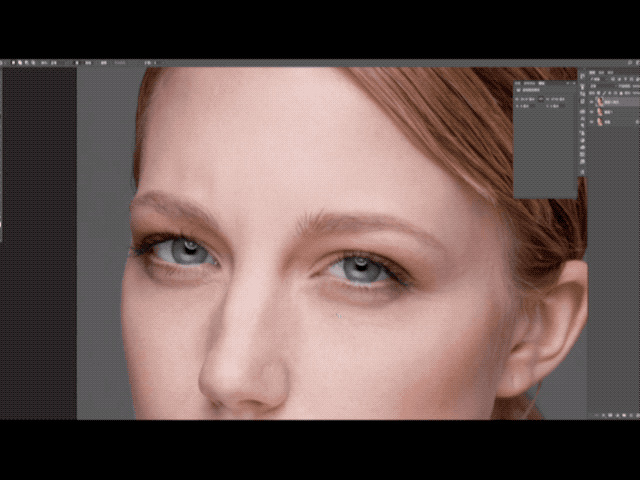The height and width of the screenshot is (480, 640).
Task: Enable lock image pixels brush icon
Action: point(604,93)
